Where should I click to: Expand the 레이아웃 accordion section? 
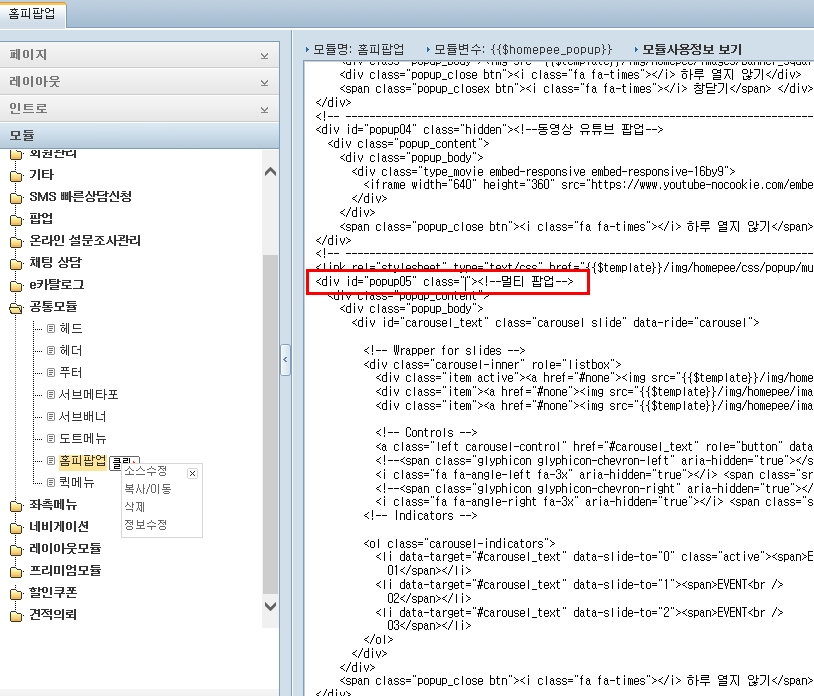point(264,83)
